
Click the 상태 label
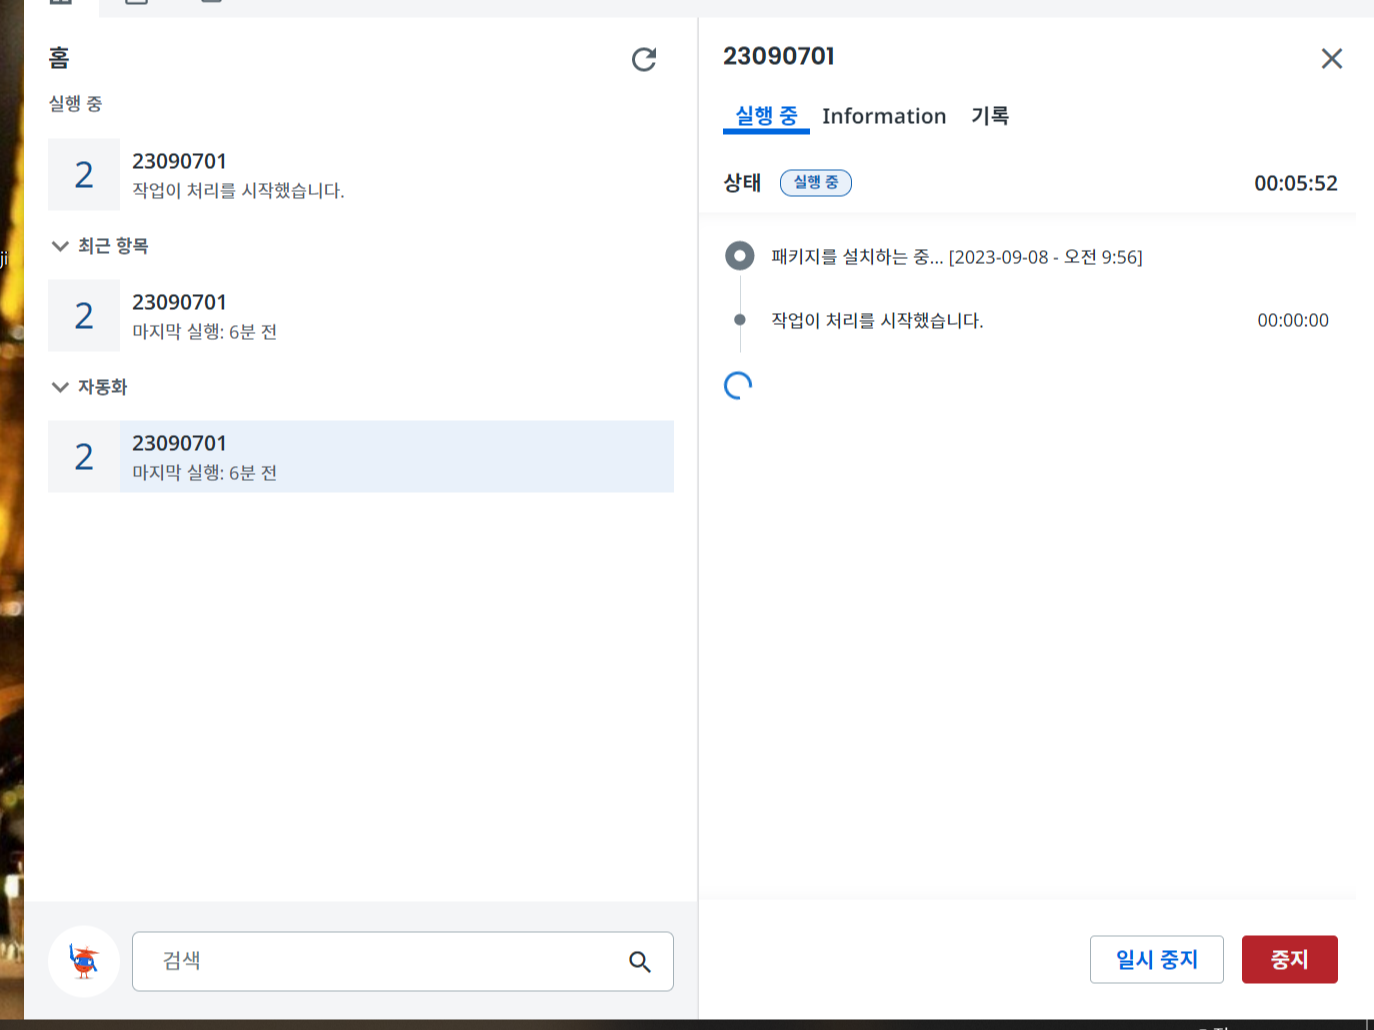click(742, 183)
